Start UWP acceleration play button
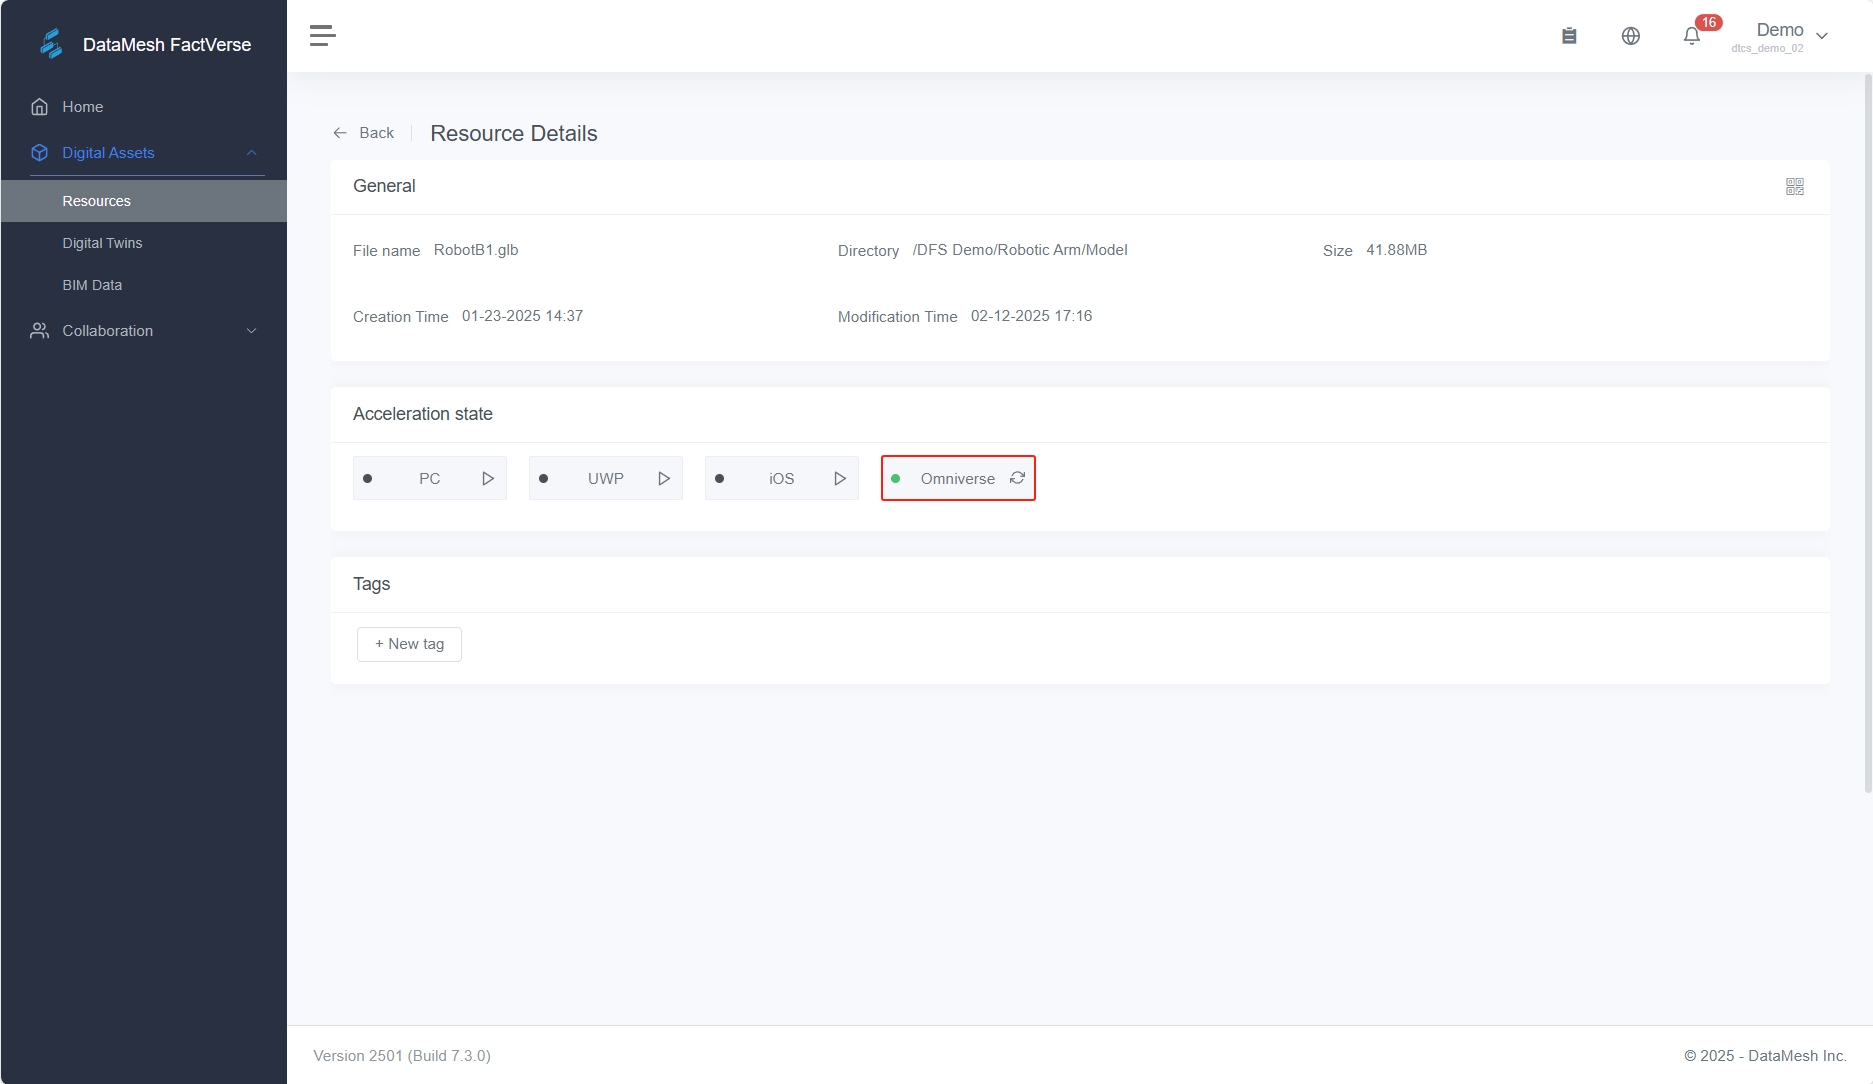This screenshot has height=1084, width=1873. 664,479
